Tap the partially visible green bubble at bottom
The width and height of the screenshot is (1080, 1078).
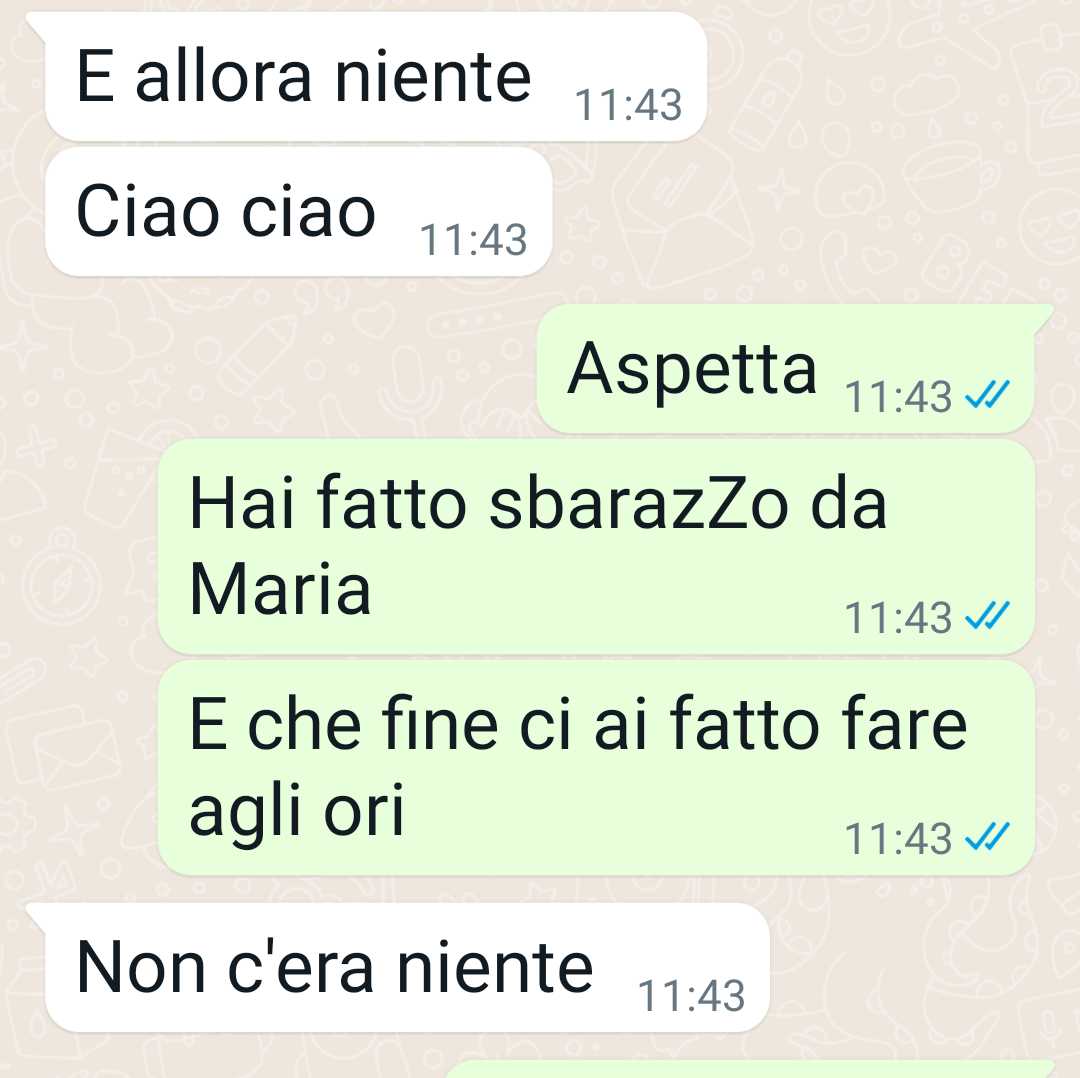[x=751, y=1070]
